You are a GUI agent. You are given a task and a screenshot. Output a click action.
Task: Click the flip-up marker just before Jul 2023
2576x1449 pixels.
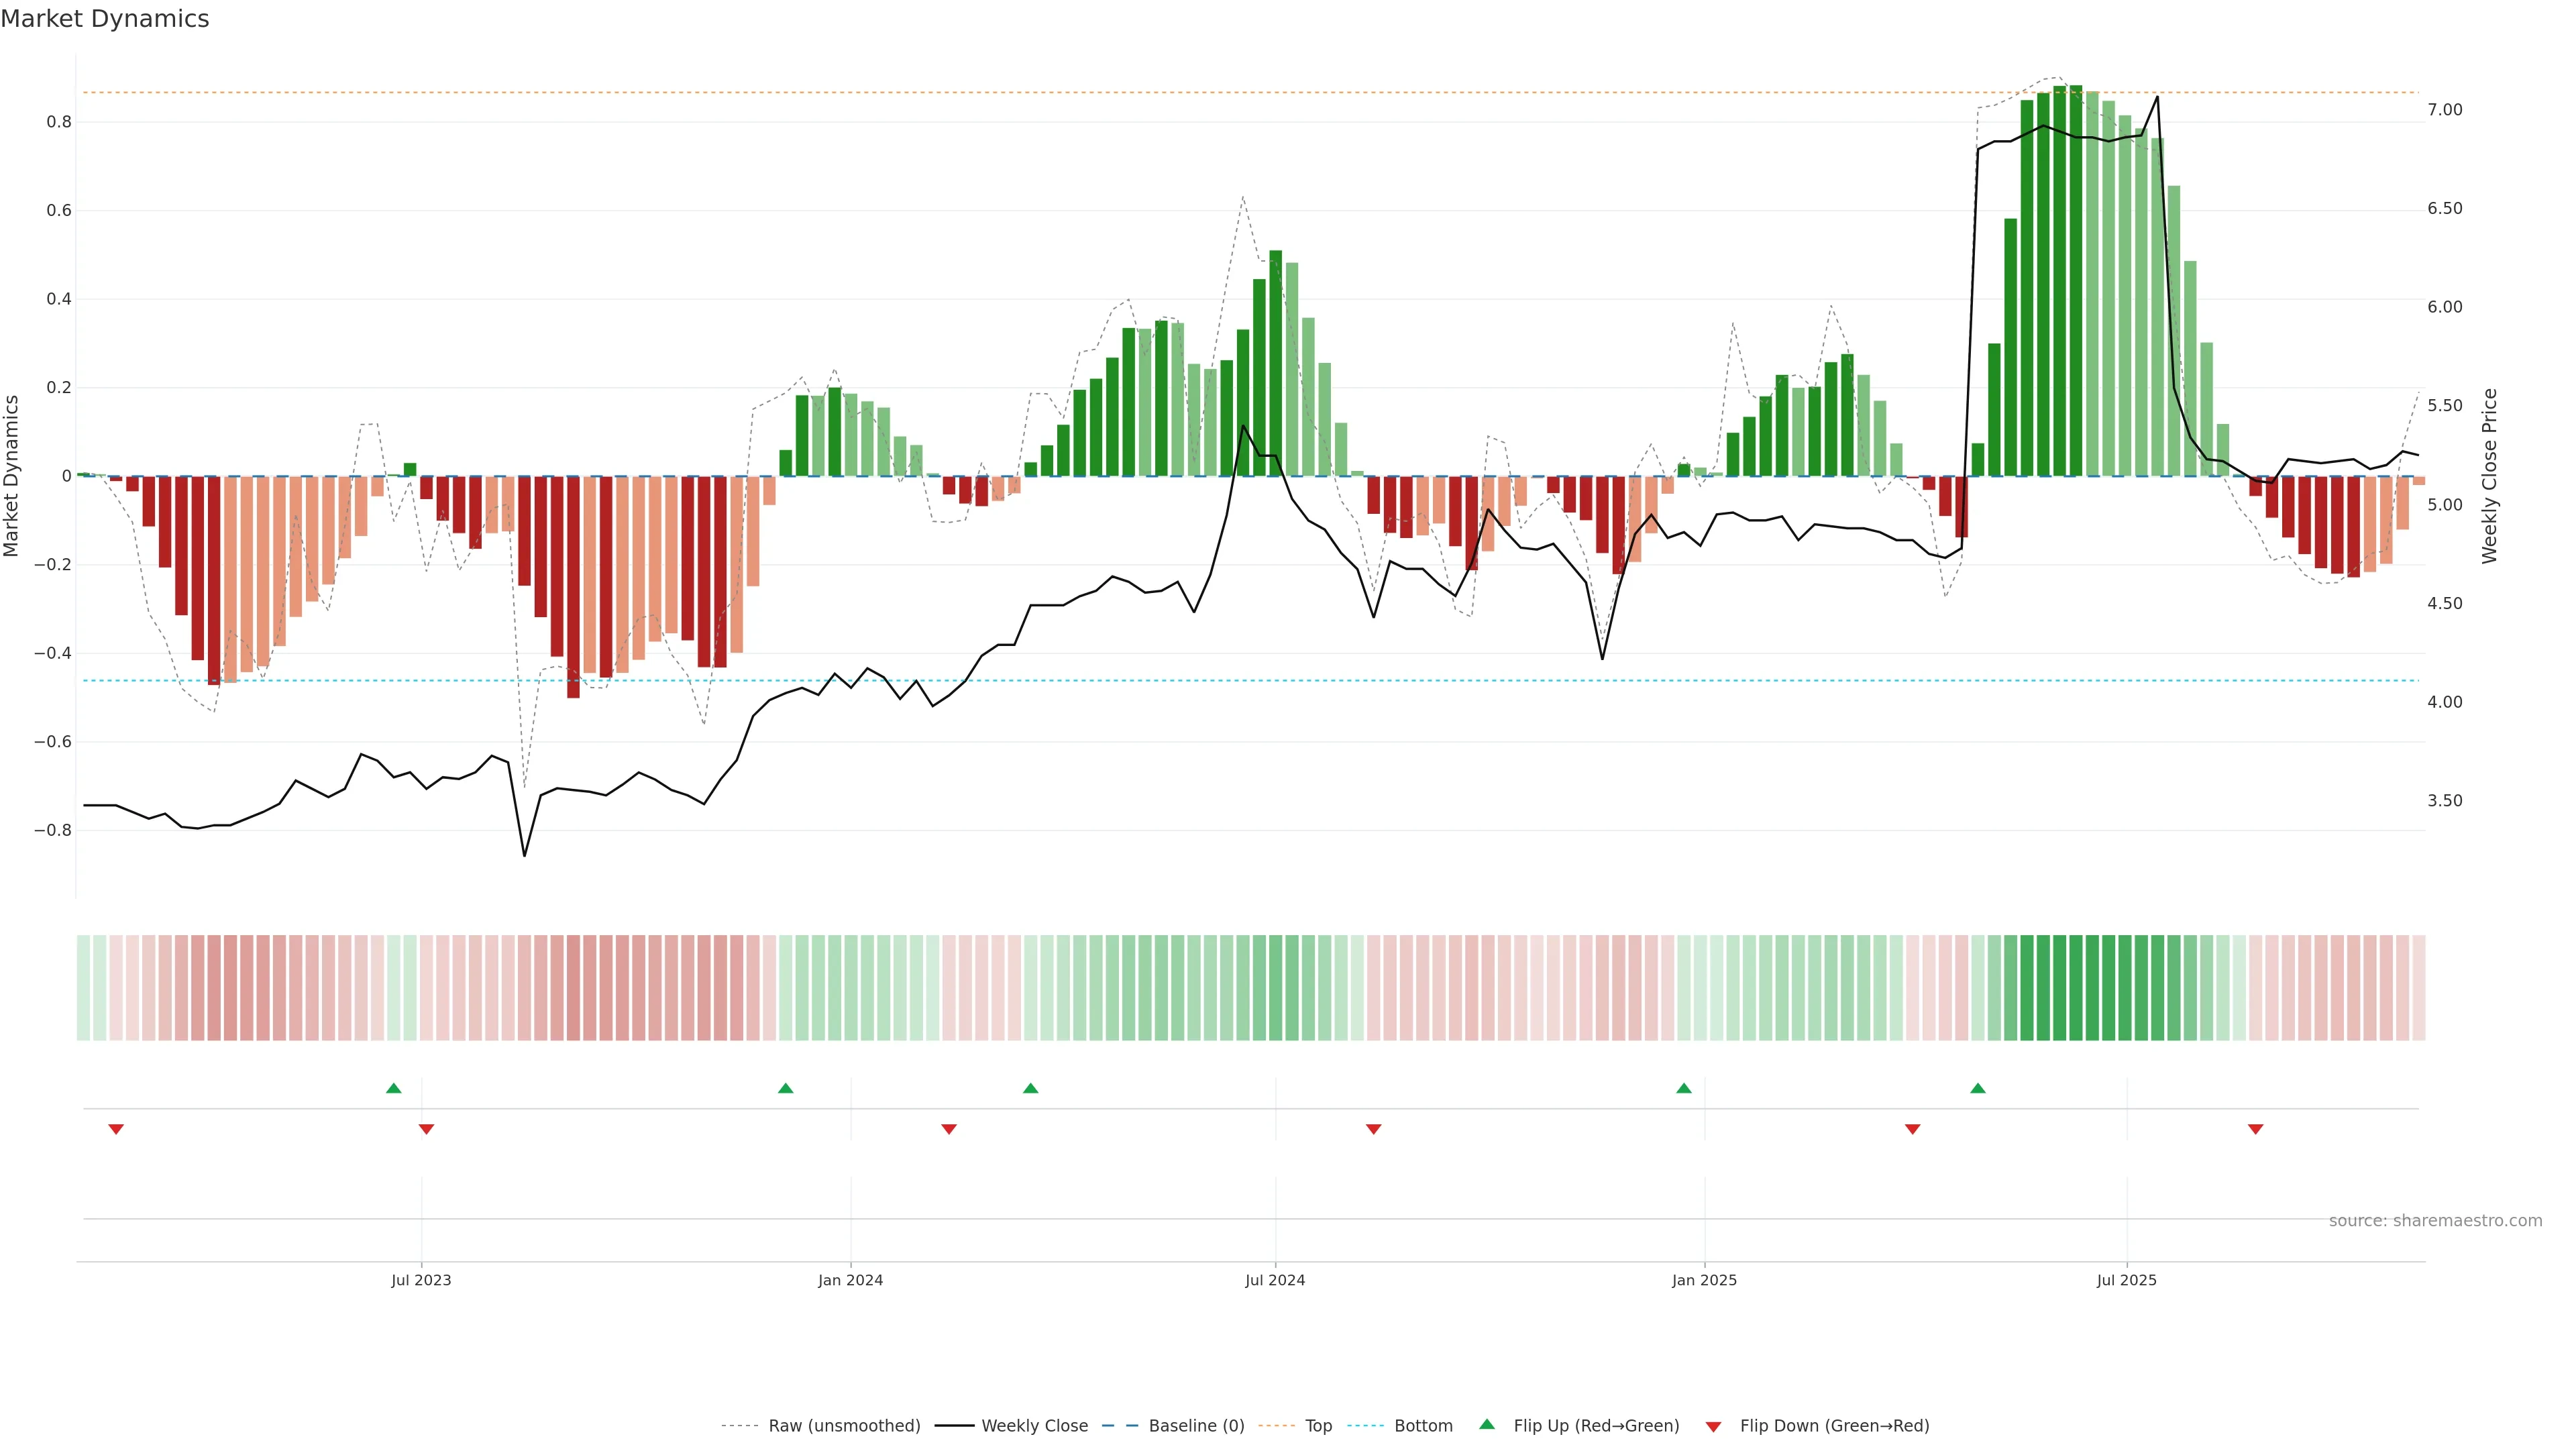pyautogui.click(x=393, y=1088)
